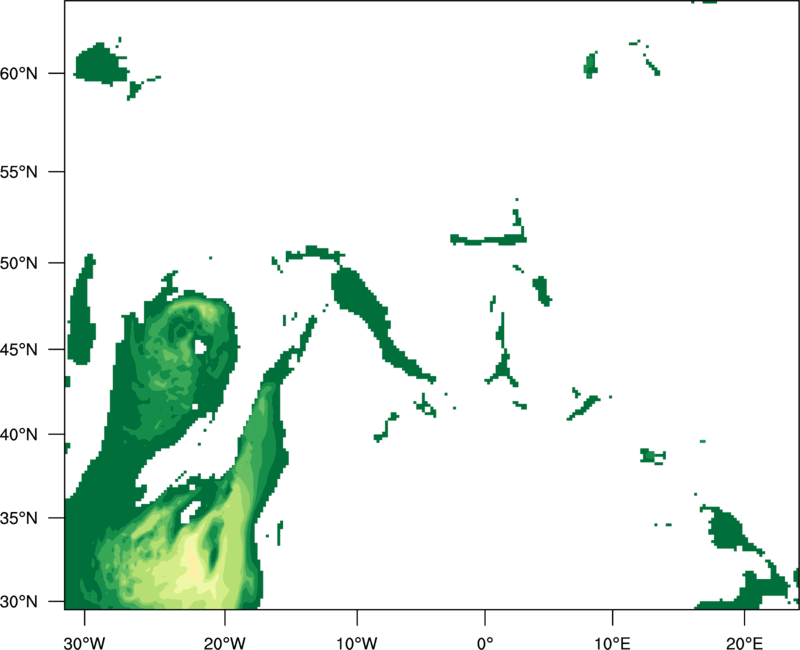Click the 0° longitude label
Viewport: 800px width, 650px height.
coord(485,643)
